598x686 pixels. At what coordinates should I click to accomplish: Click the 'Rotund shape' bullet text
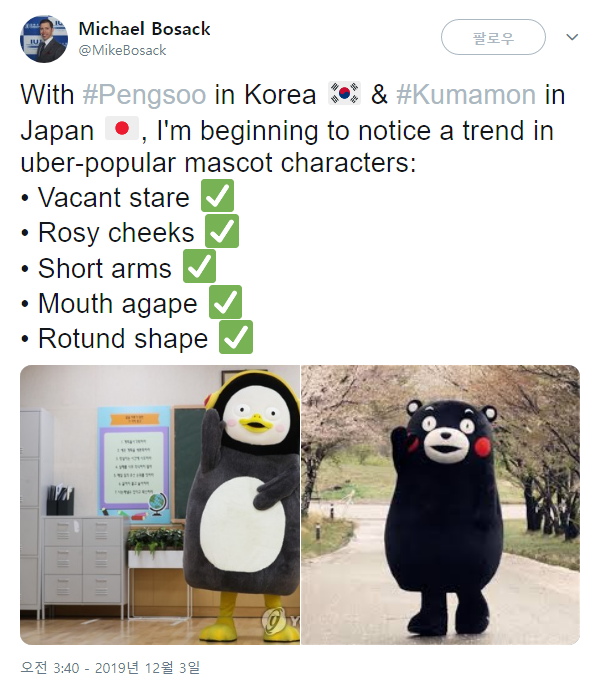pos(123,339)
